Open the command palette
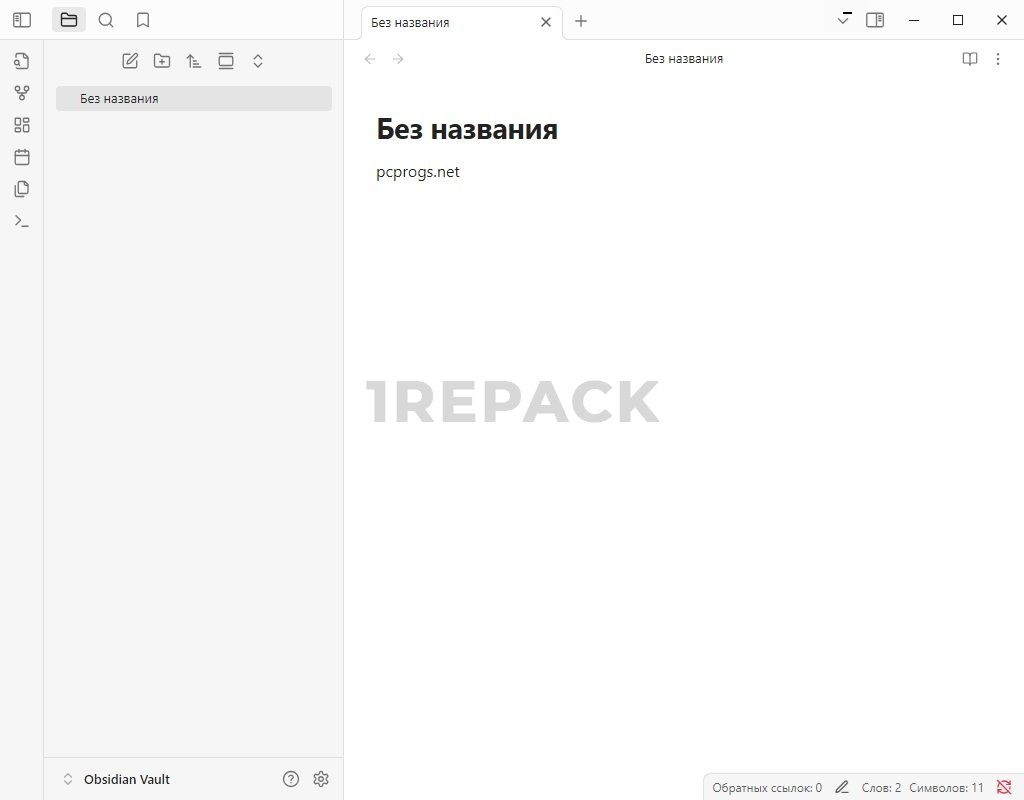 pyautogui.click(x=22, y=221)
